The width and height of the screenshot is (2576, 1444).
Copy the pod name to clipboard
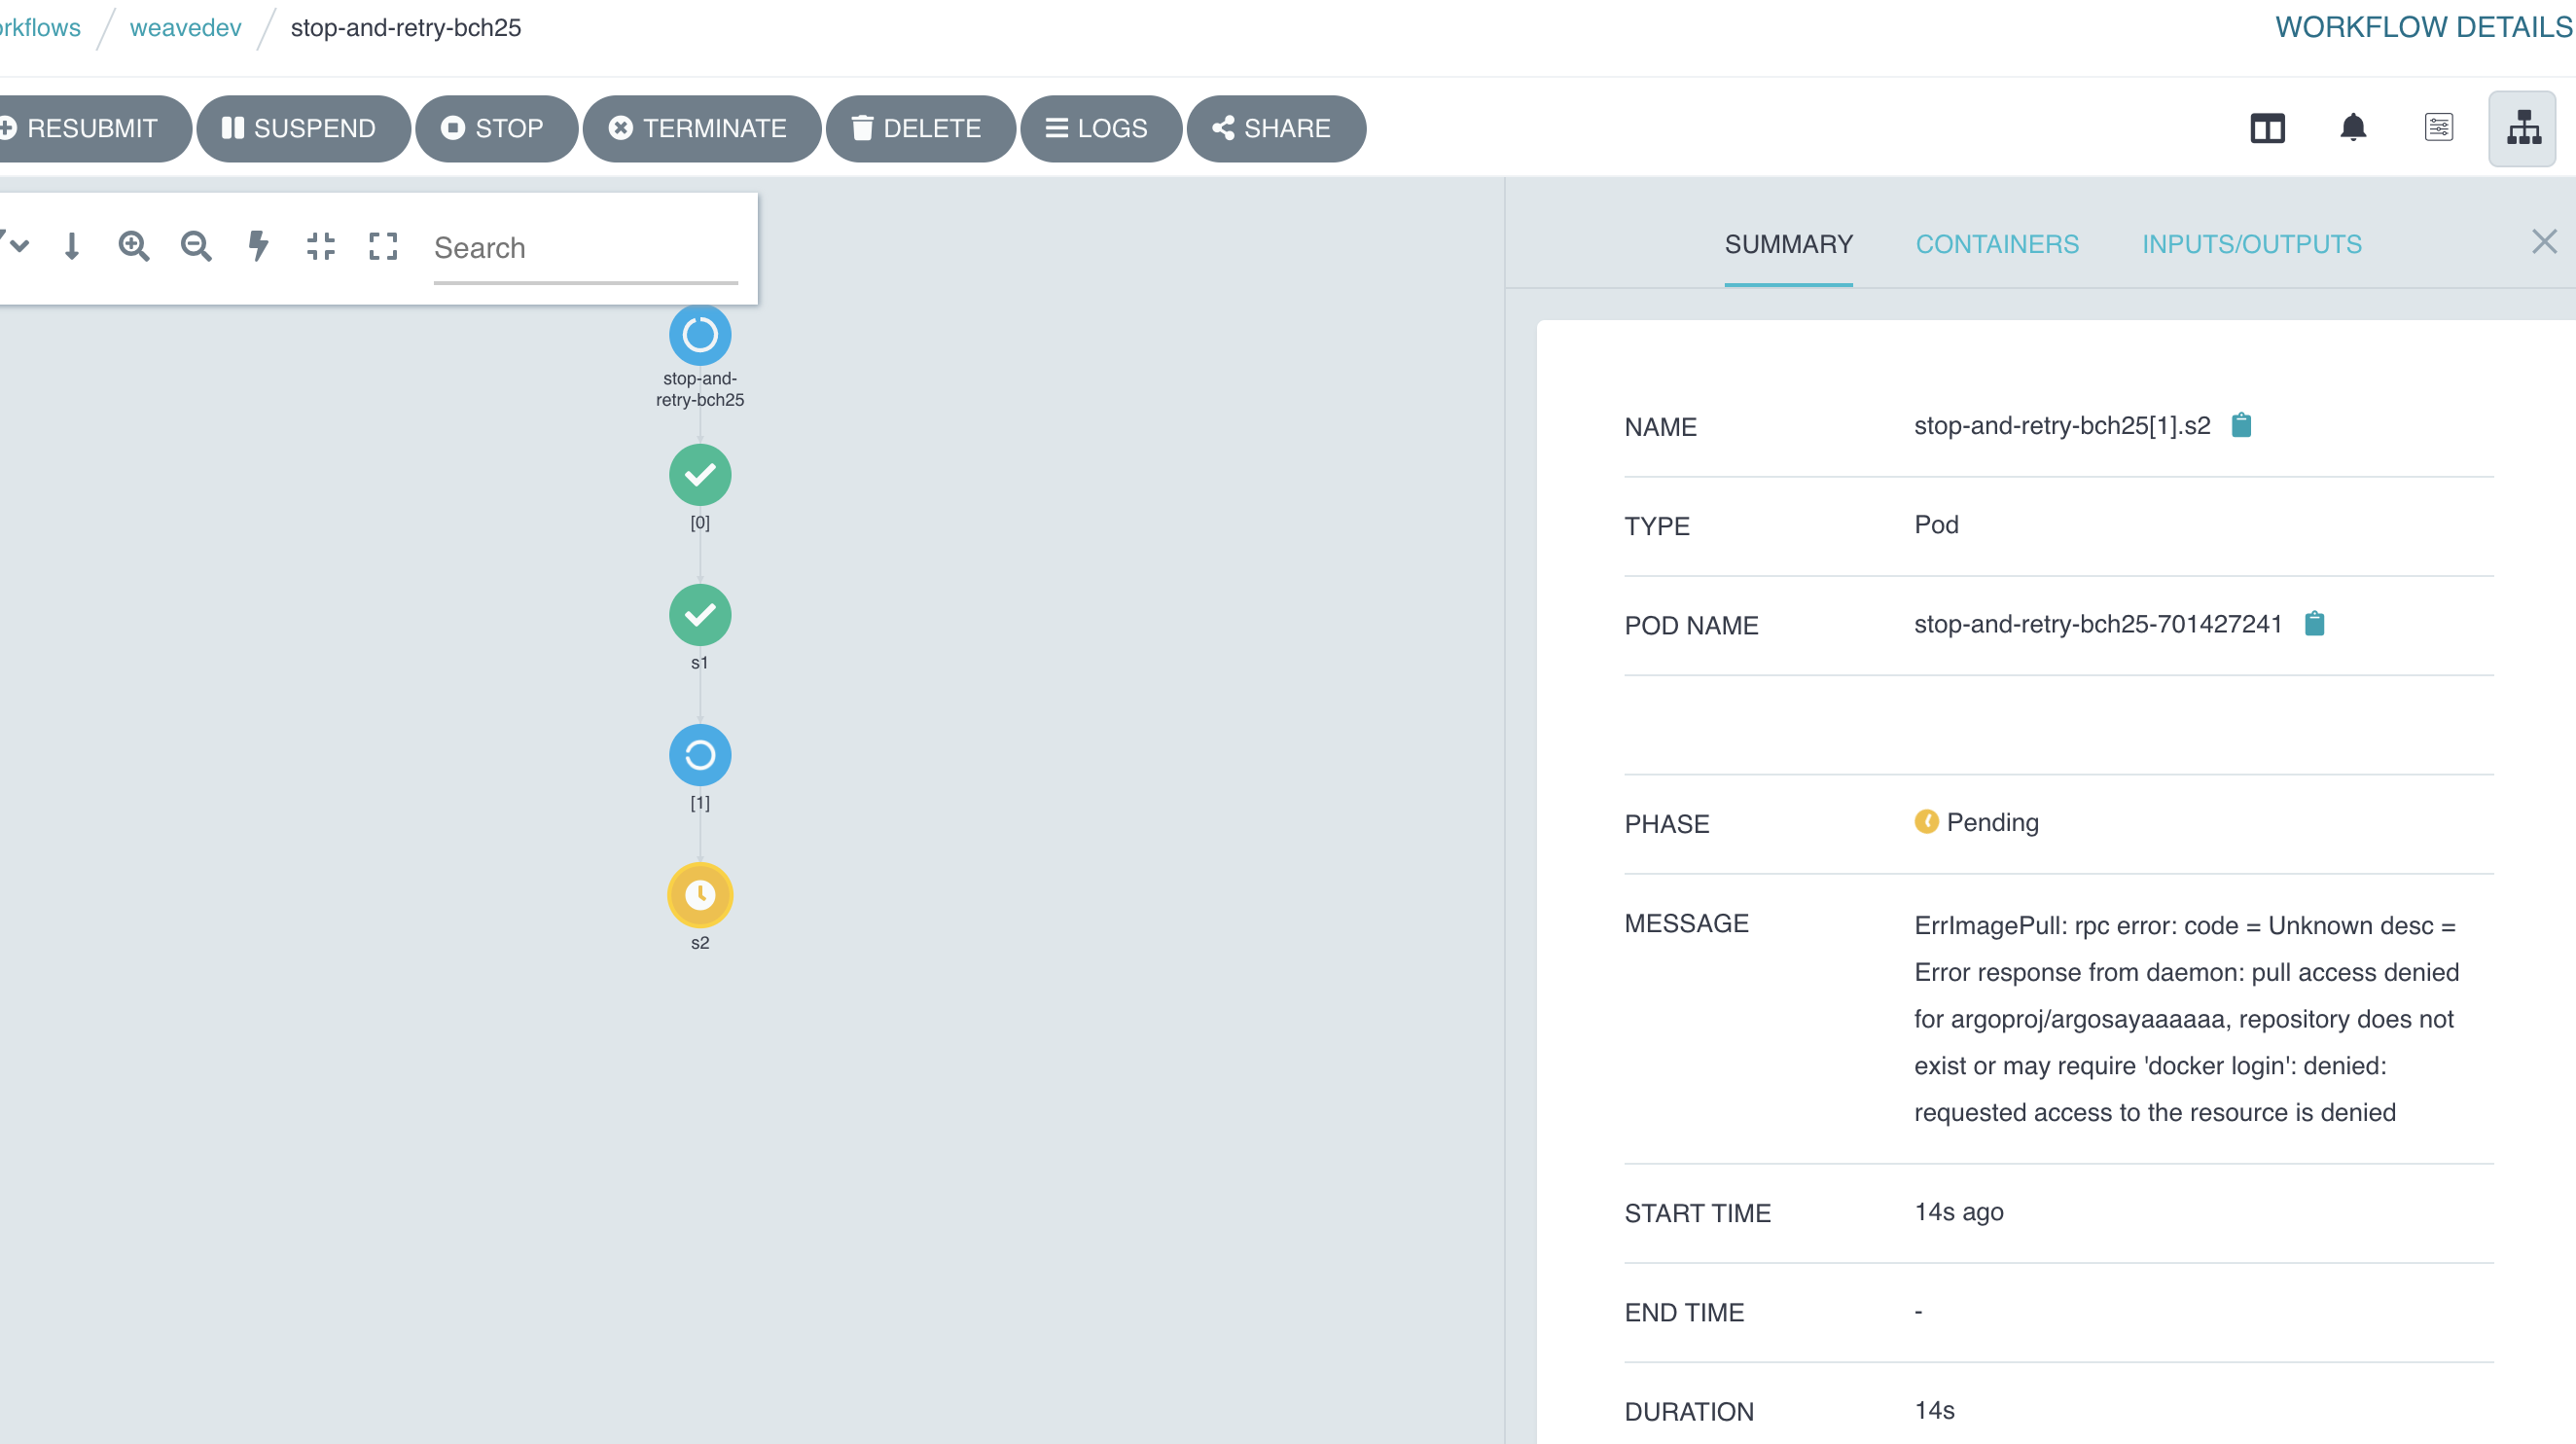(x=2315, y=623)
